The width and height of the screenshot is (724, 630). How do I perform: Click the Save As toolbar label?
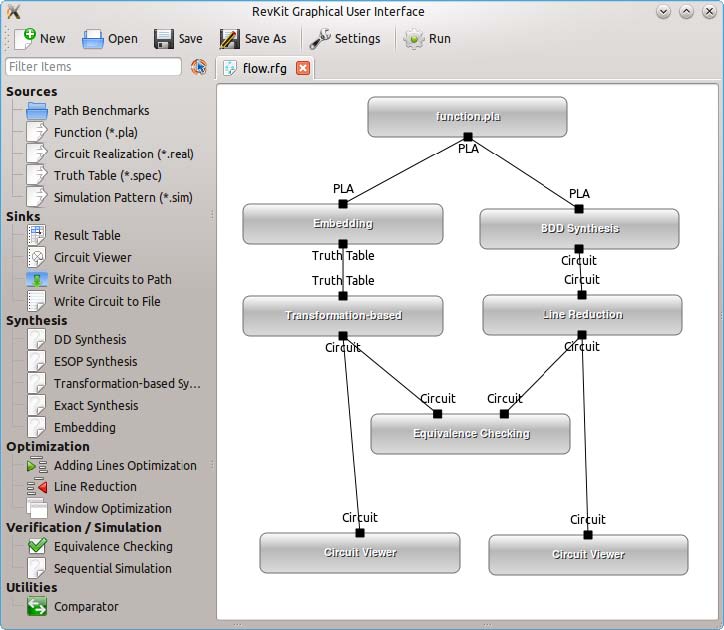265,39
